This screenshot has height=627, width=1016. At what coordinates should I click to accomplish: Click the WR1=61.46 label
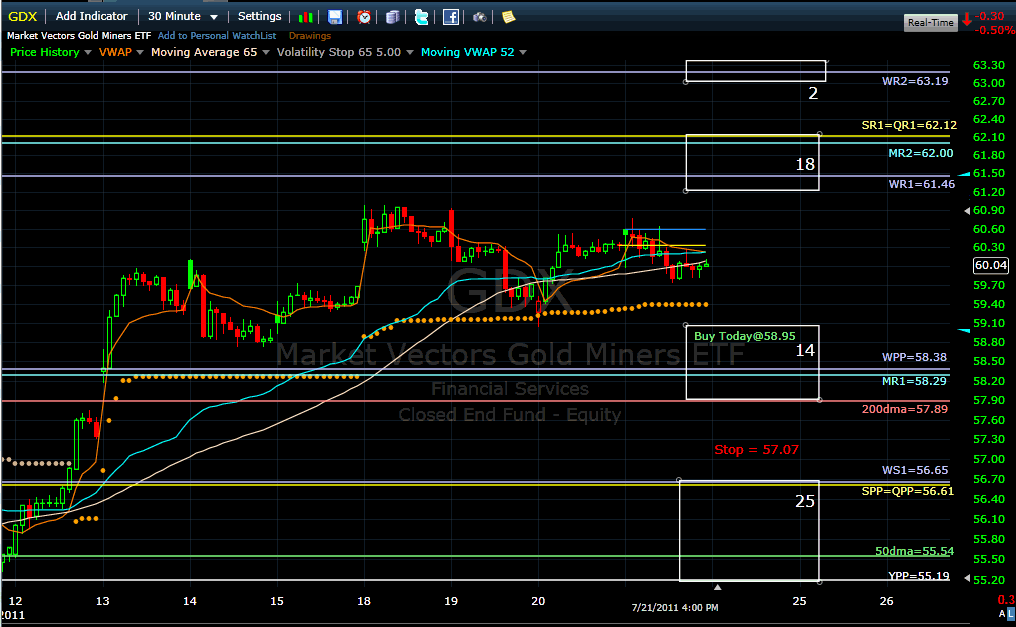(x=921, y=184)
